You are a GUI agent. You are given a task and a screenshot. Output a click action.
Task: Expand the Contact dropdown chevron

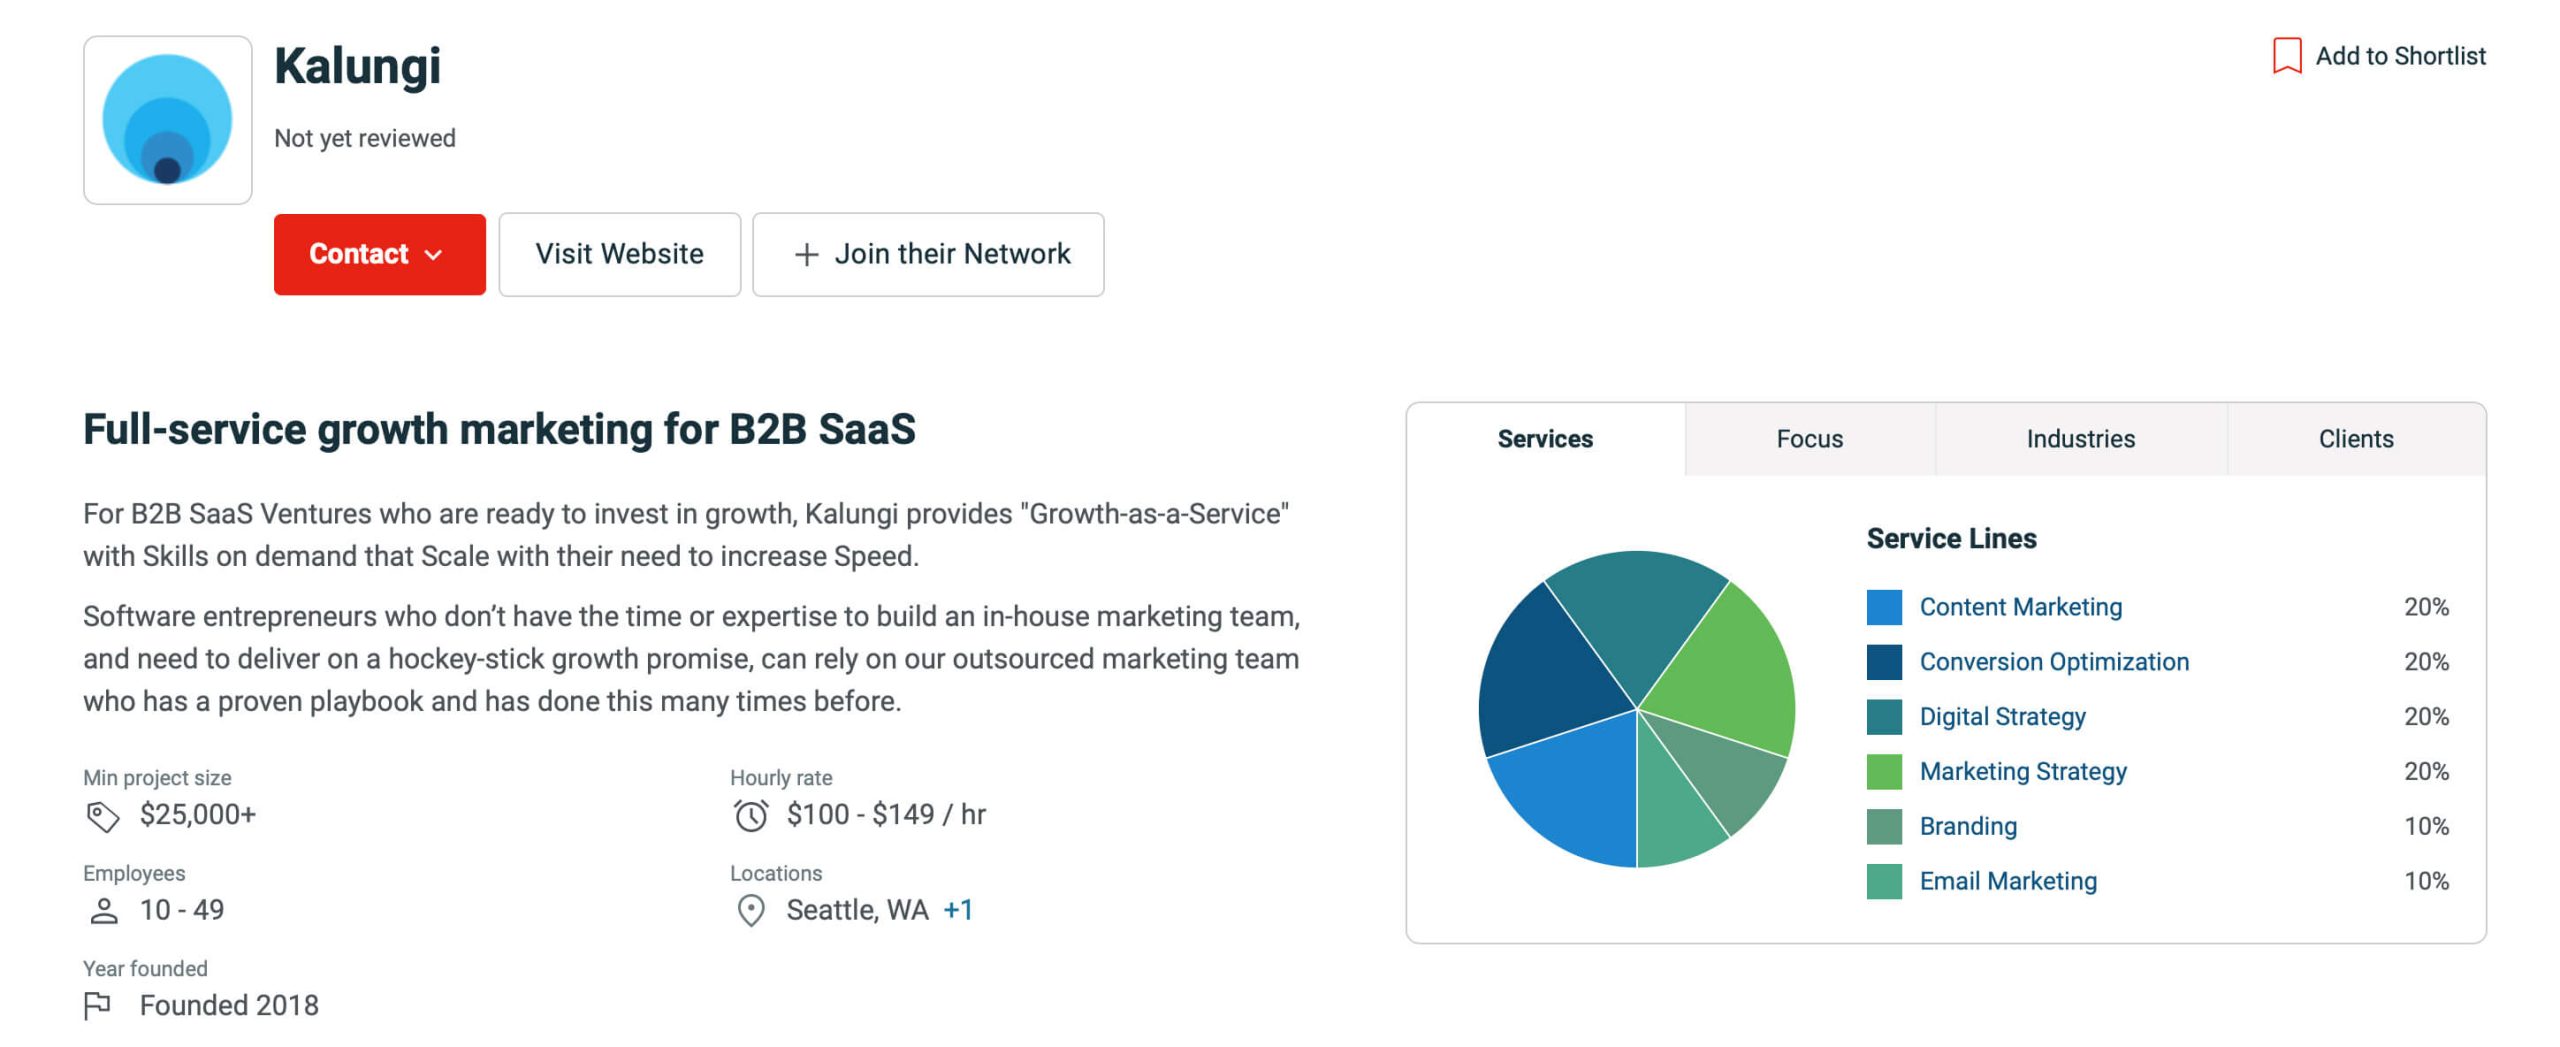[x=433, y=255]
